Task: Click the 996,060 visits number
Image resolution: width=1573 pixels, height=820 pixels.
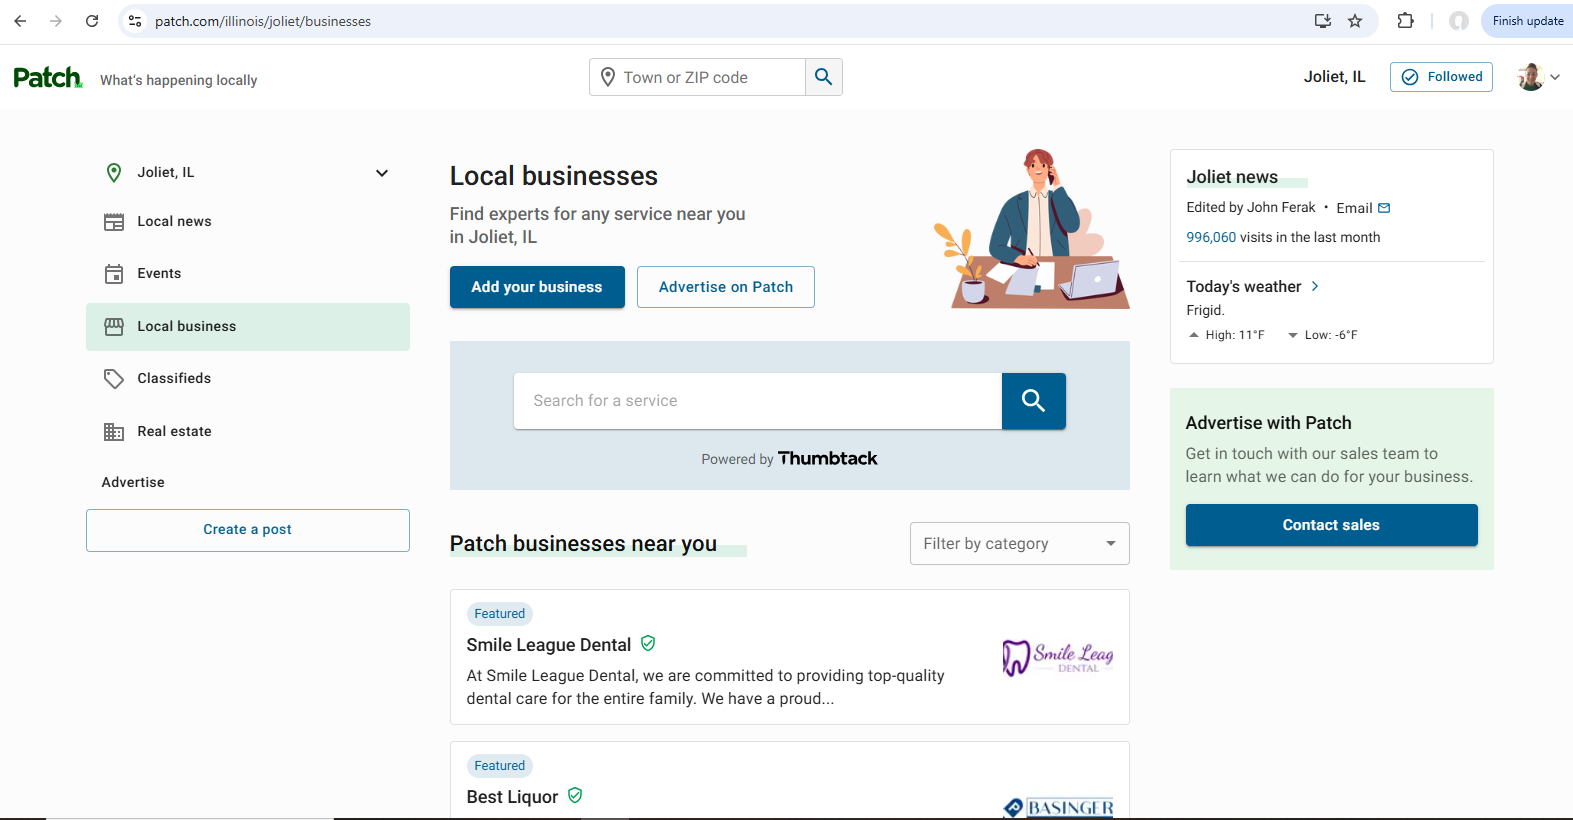Action: click(x=1211, y=237)
